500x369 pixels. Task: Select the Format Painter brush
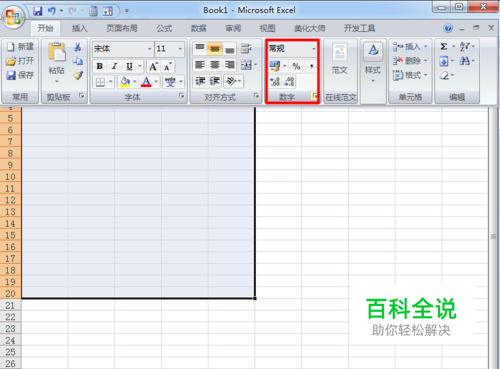click(x=78, y=76)
